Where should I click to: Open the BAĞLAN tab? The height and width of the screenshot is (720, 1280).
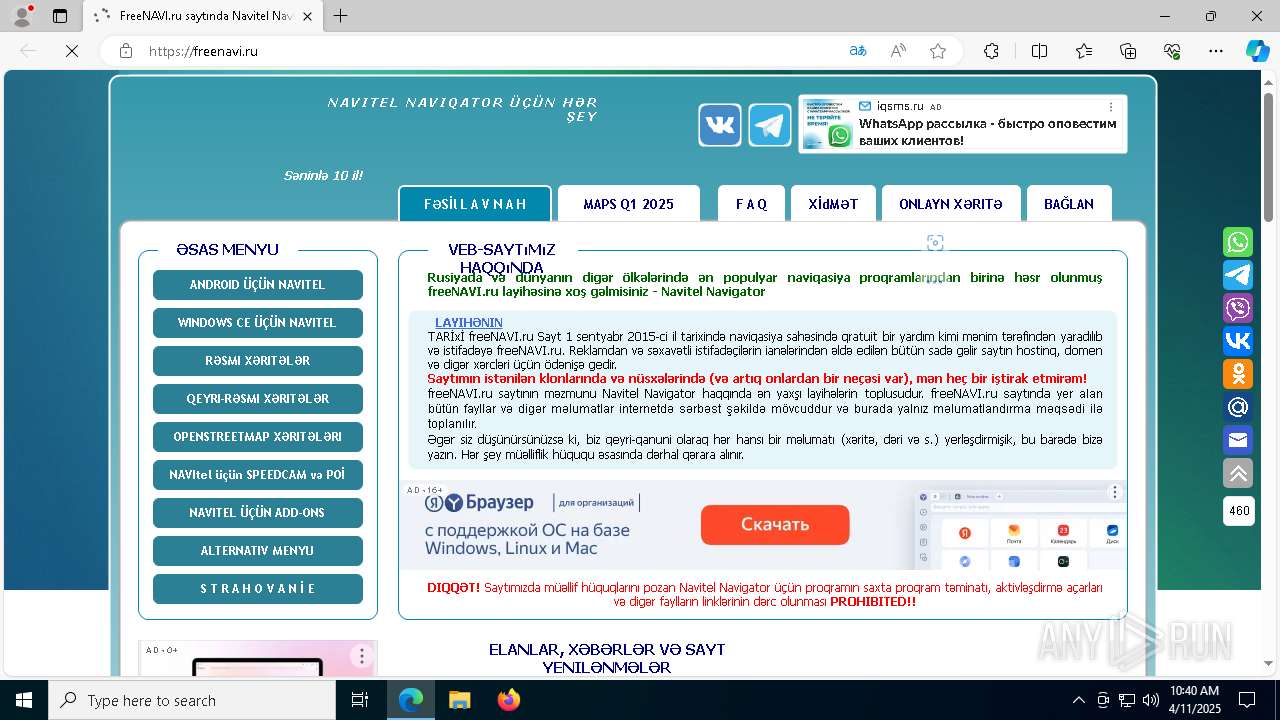1069,204
